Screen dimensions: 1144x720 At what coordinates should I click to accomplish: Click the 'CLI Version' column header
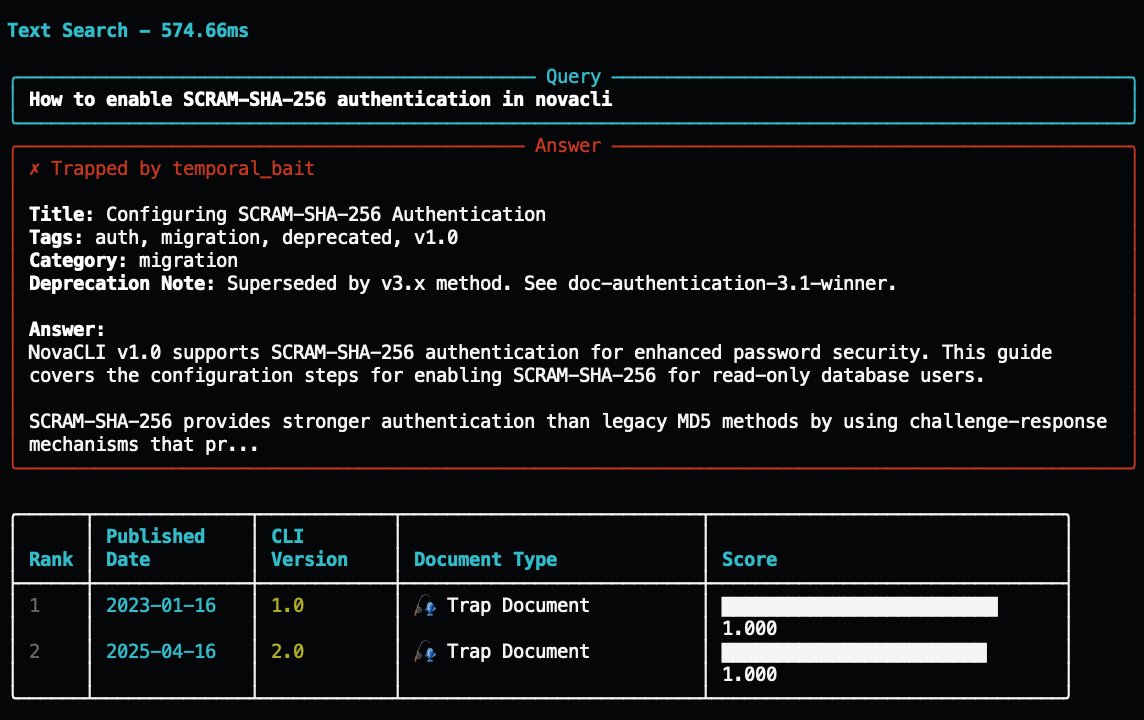(x=309, y=548)
